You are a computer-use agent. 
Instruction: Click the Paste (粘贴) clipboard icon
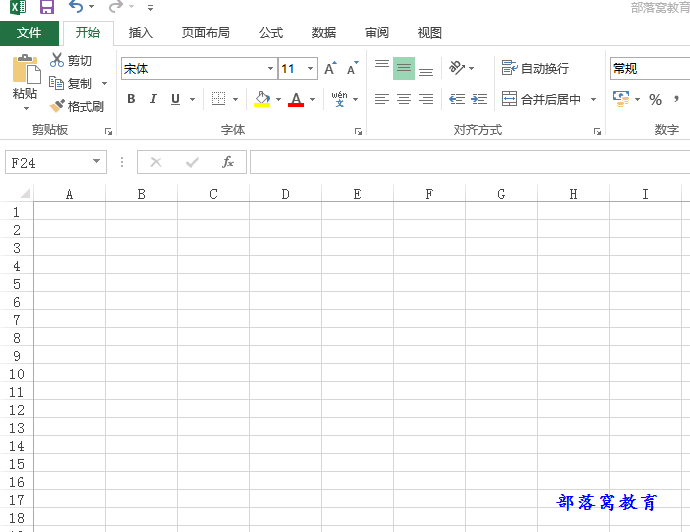pyautogui.click(x=26, y=69)
